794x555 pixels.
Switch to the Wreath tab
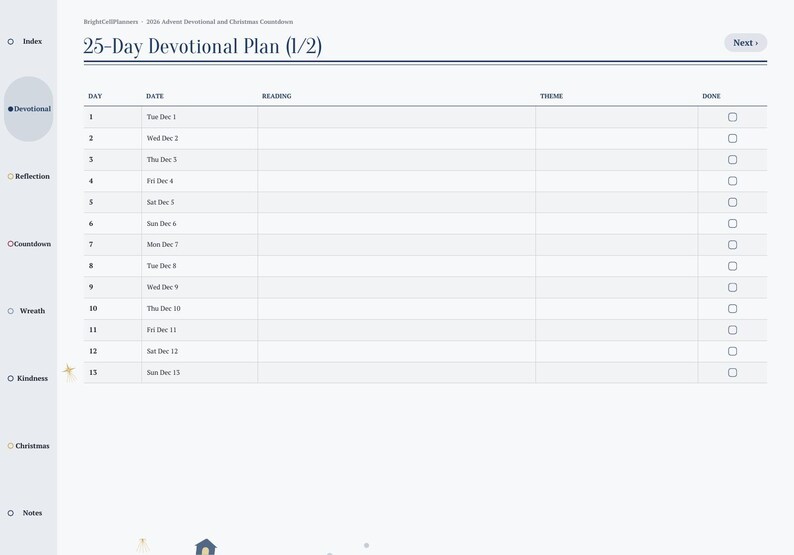28,311
